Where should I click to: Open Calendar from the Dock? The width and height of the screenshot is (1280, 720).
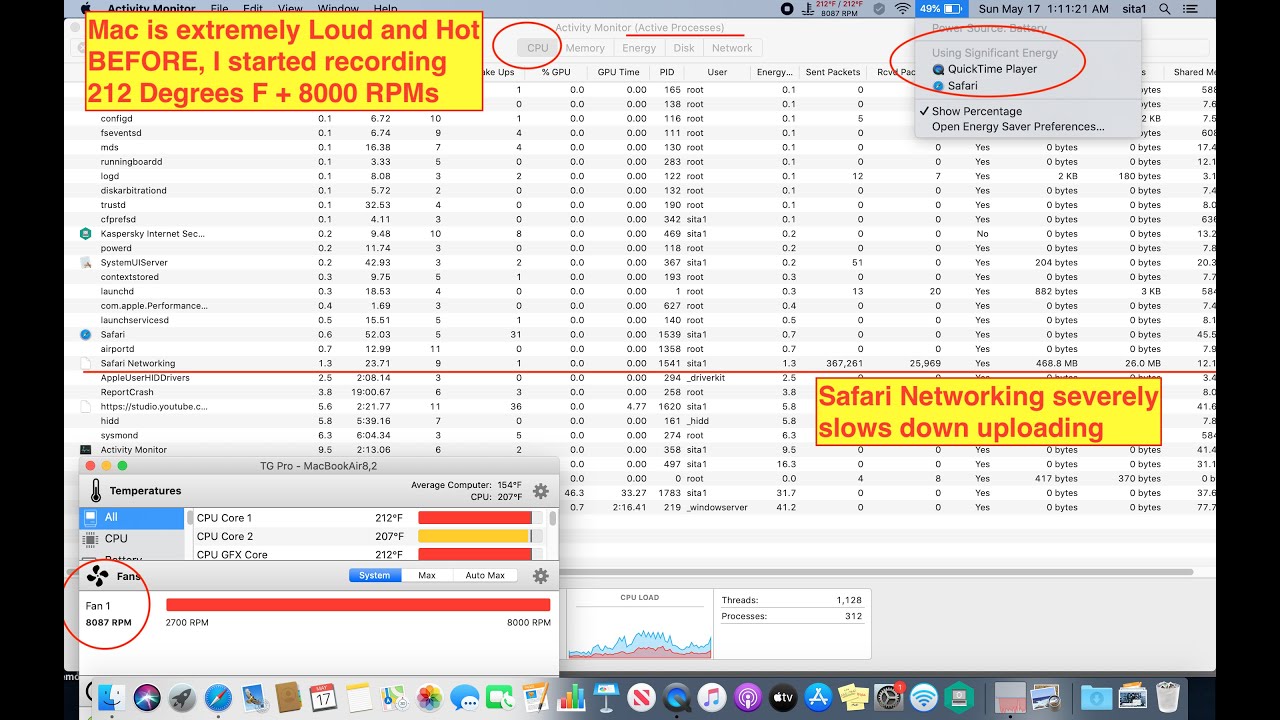(323, 697)
